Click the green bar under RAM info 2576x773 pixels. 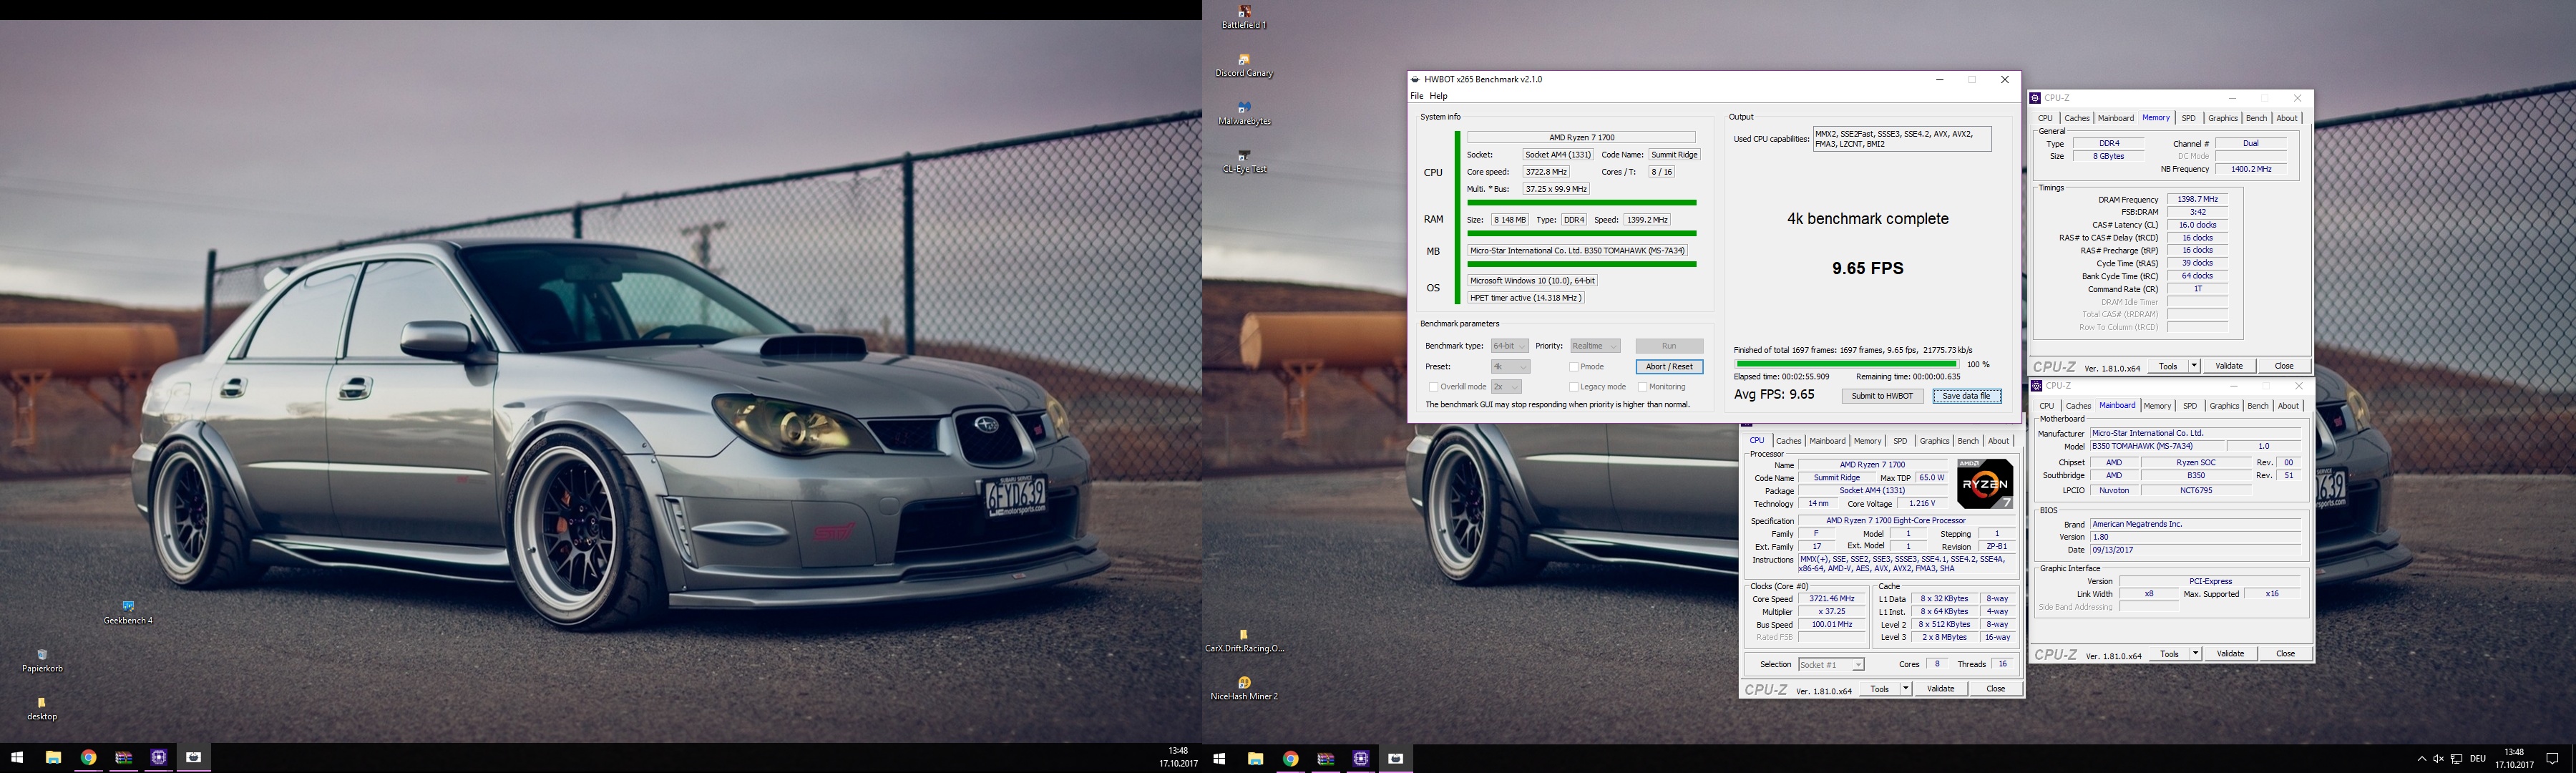point(1581,234)
